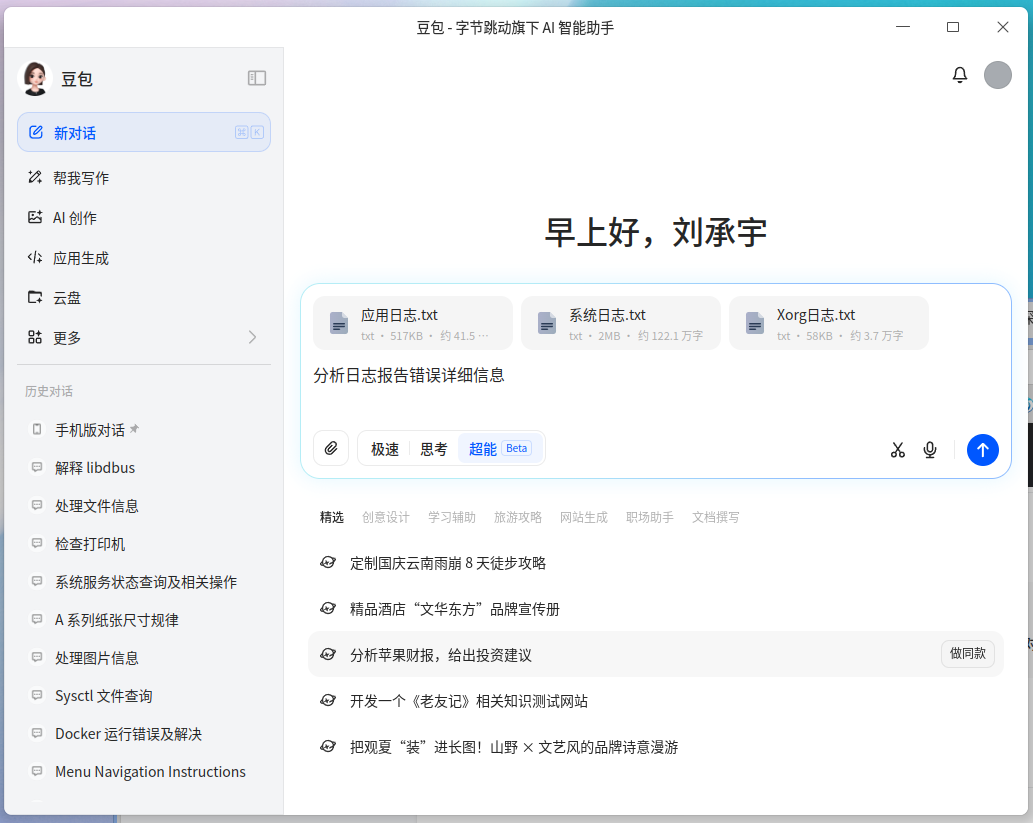1033x823 pixels.
Task: Attach a file with paperclip icon
Action: pyautogui.click(x=331, y=449)
